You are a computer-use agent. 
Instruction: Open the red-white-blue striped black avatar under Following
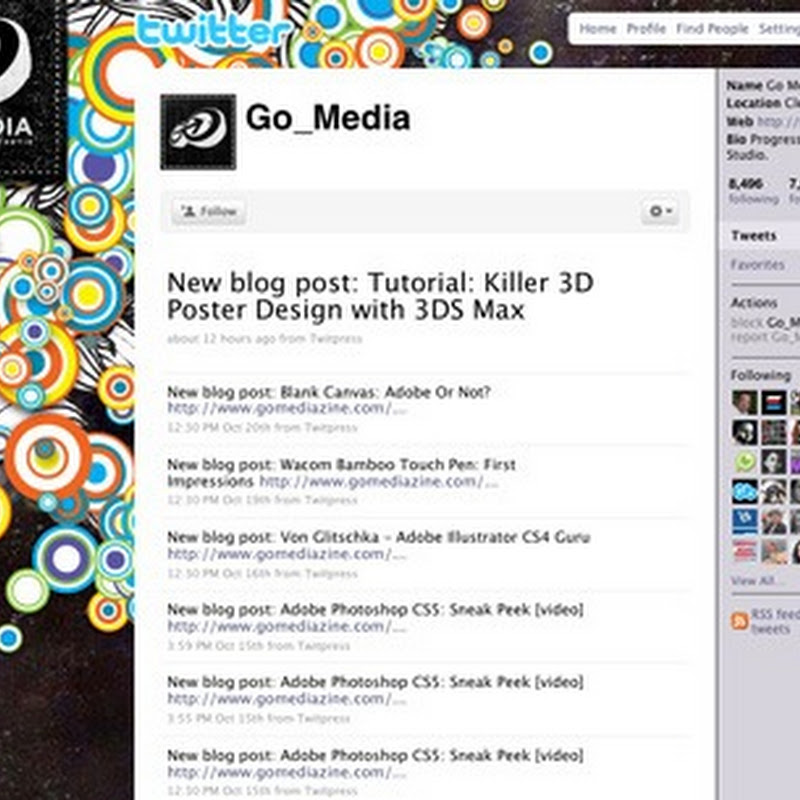(x=773, y=403)
